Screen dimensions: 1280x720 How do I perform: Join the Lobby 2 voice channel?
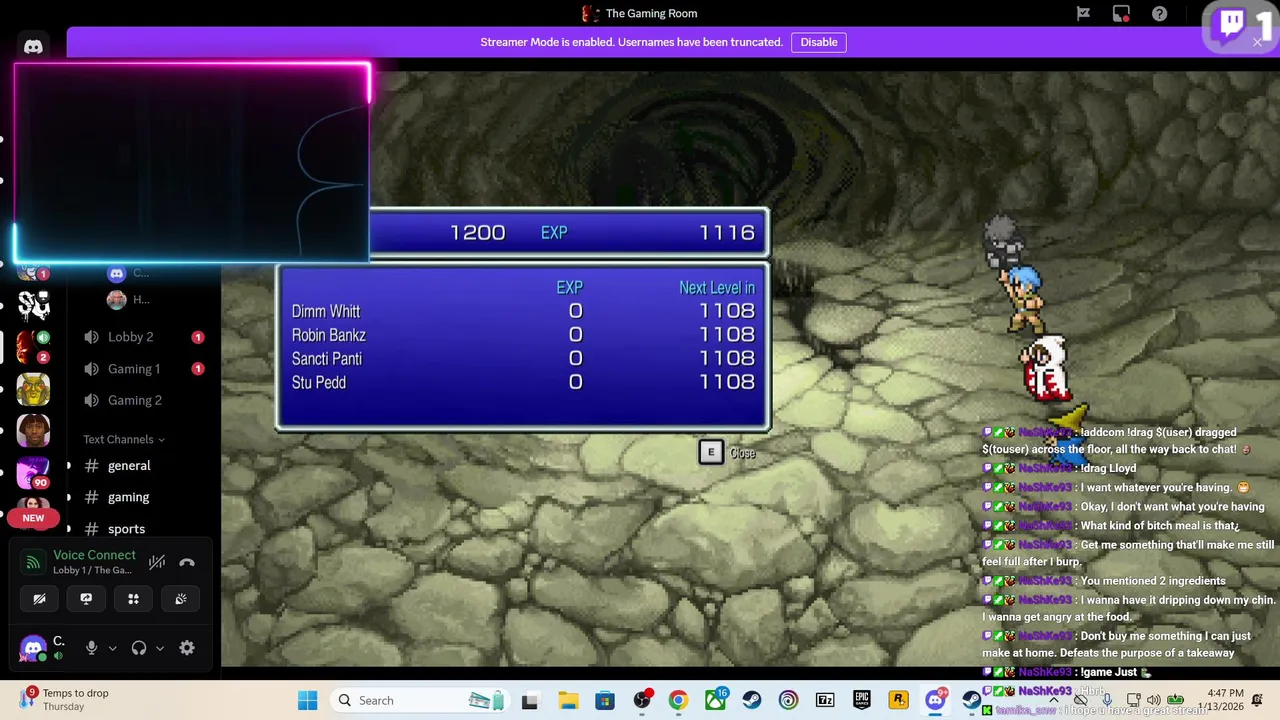(x=143, y=337)
